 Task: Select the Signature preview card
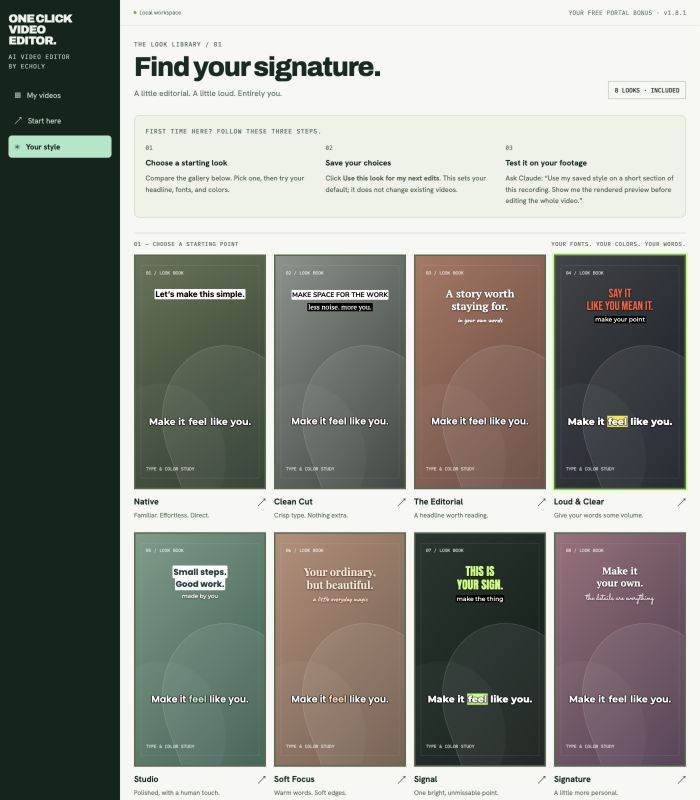coord(620,649)
